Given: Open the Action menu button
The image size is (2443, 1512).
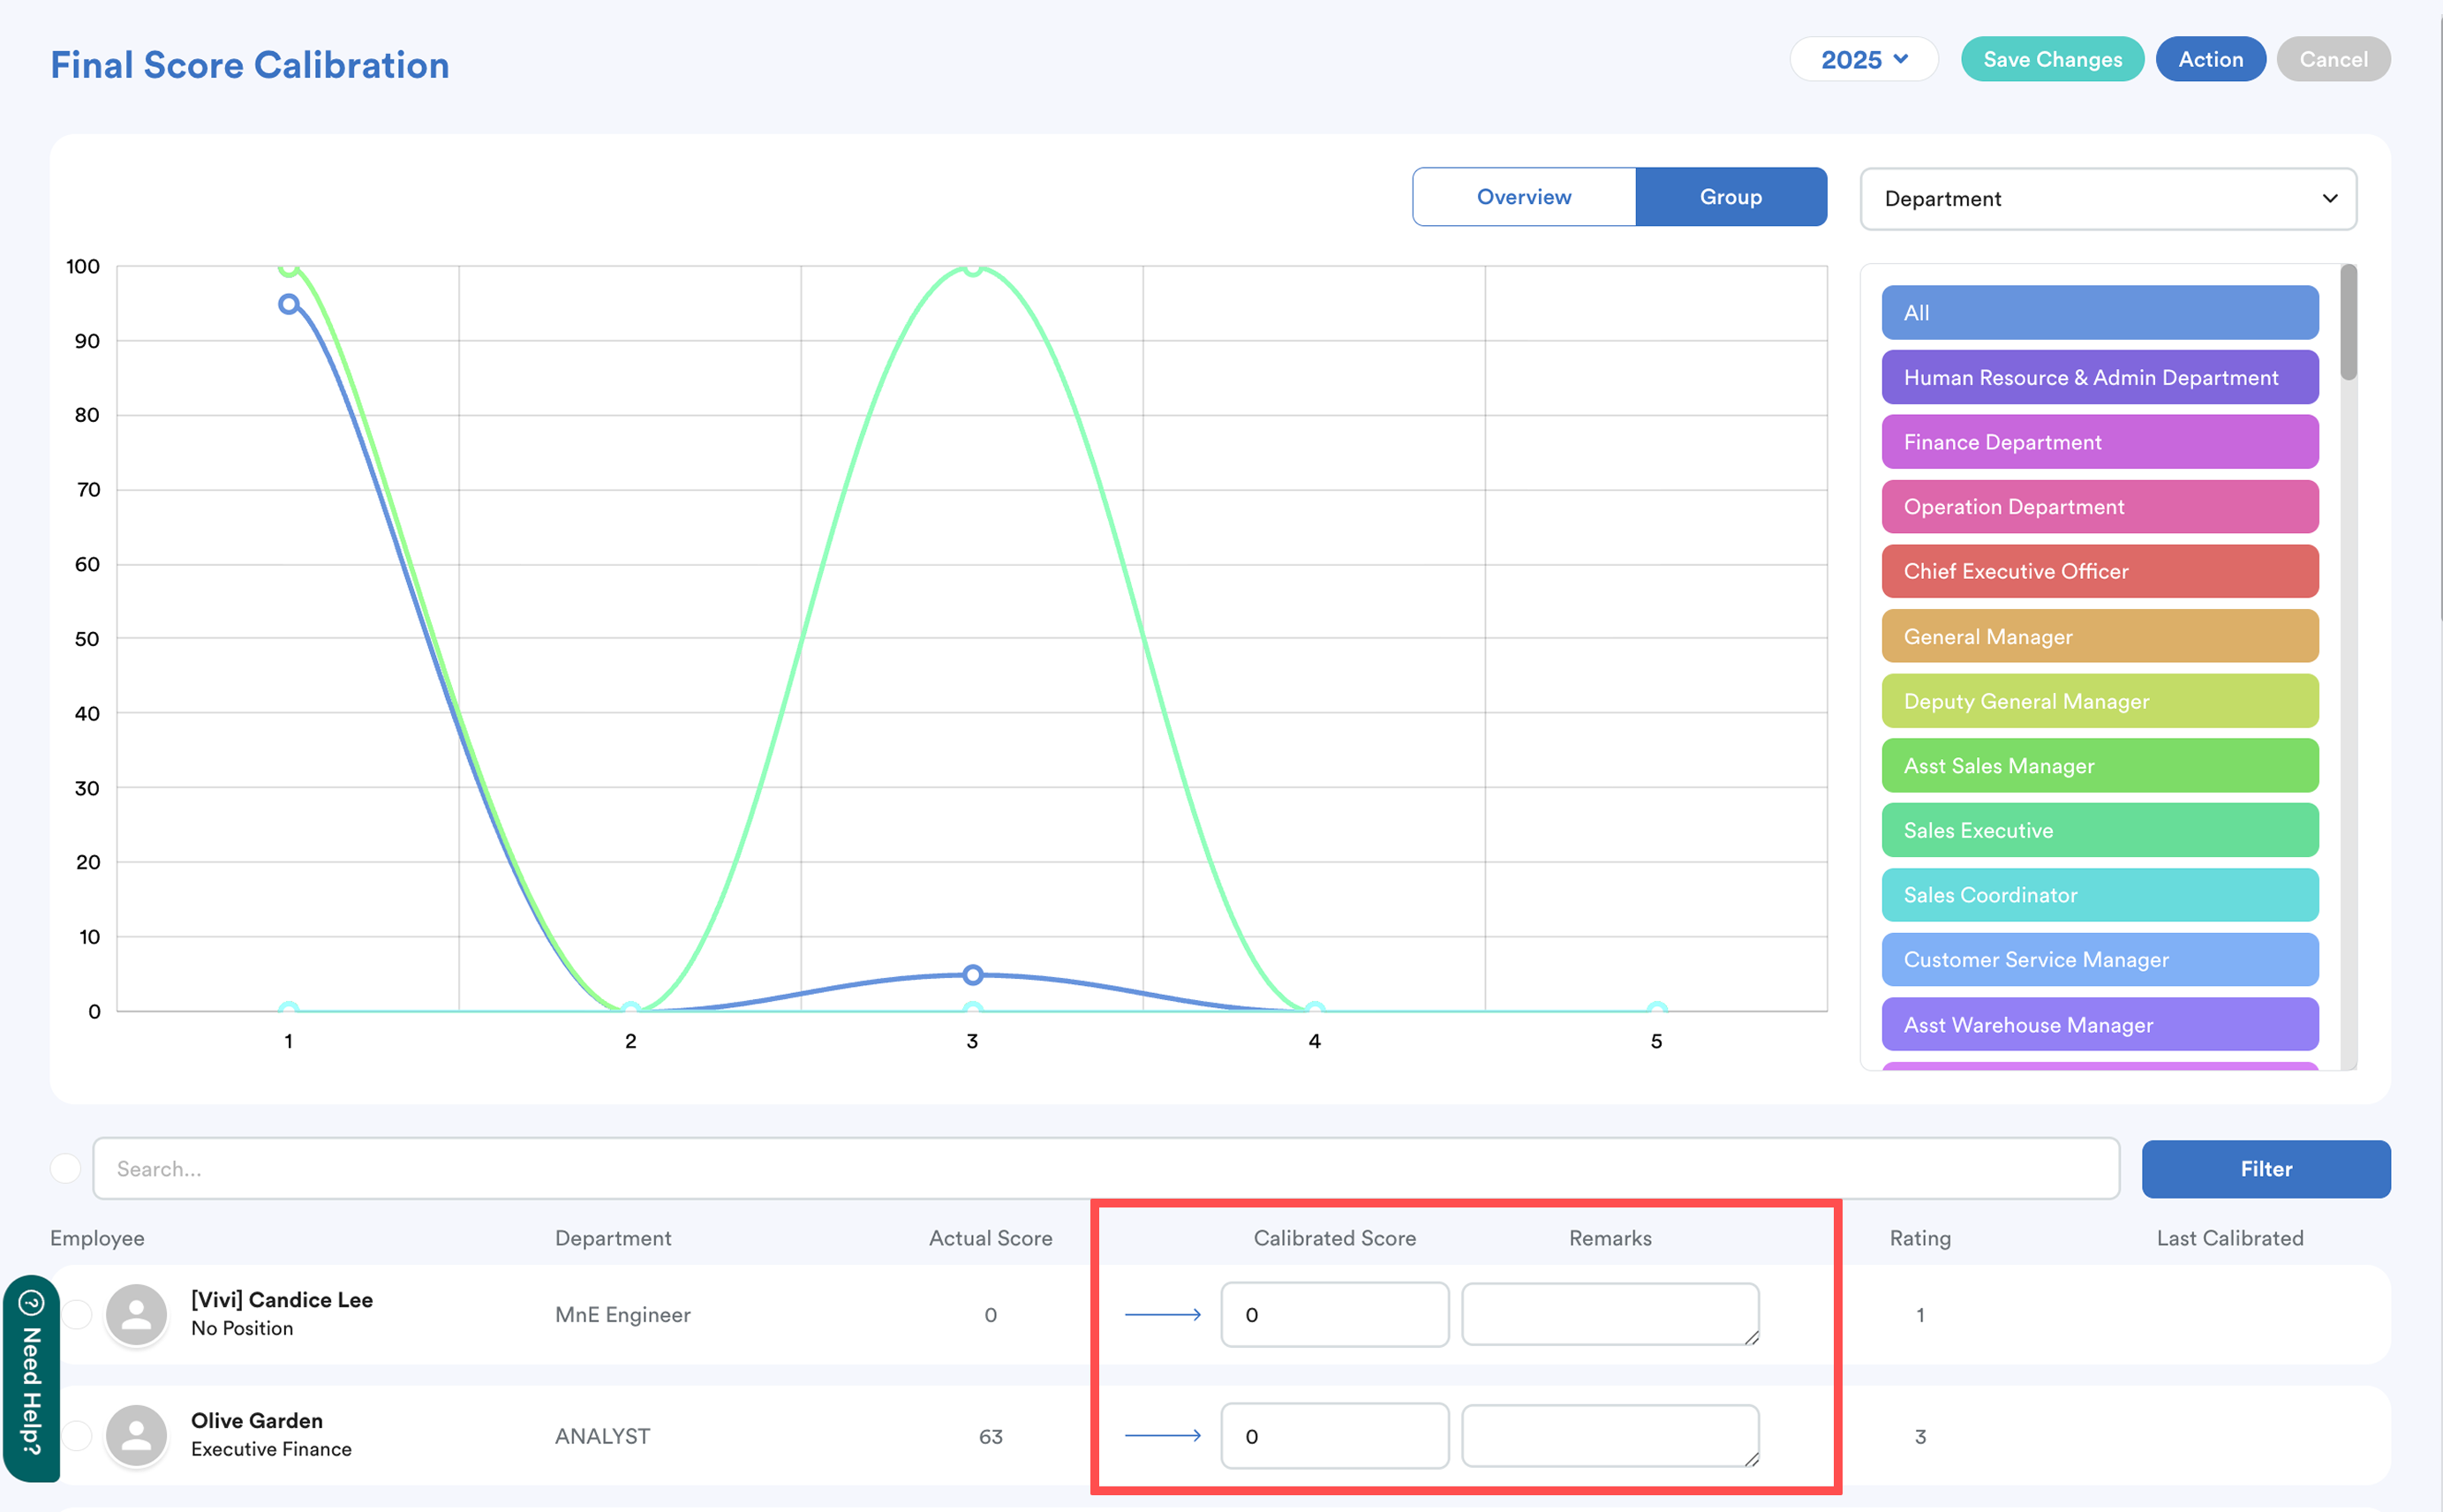Looking at the screenshot, I should (x=2209, y=59).
